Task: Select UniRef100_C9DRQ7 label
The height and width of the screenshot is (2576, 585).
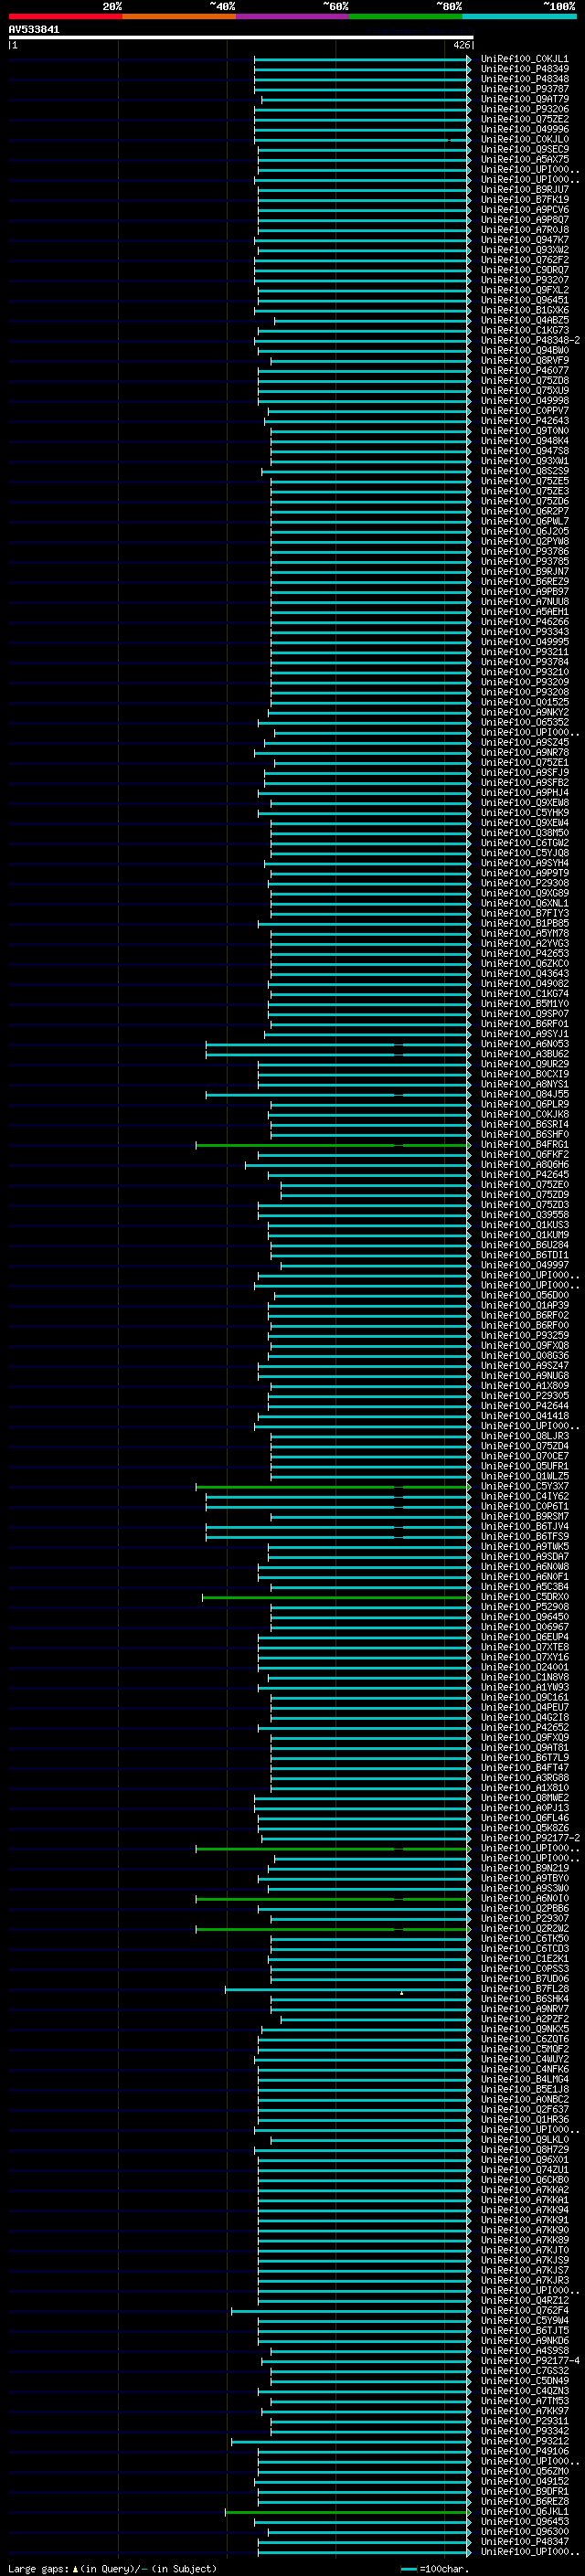Action: (x=524, y=270)
